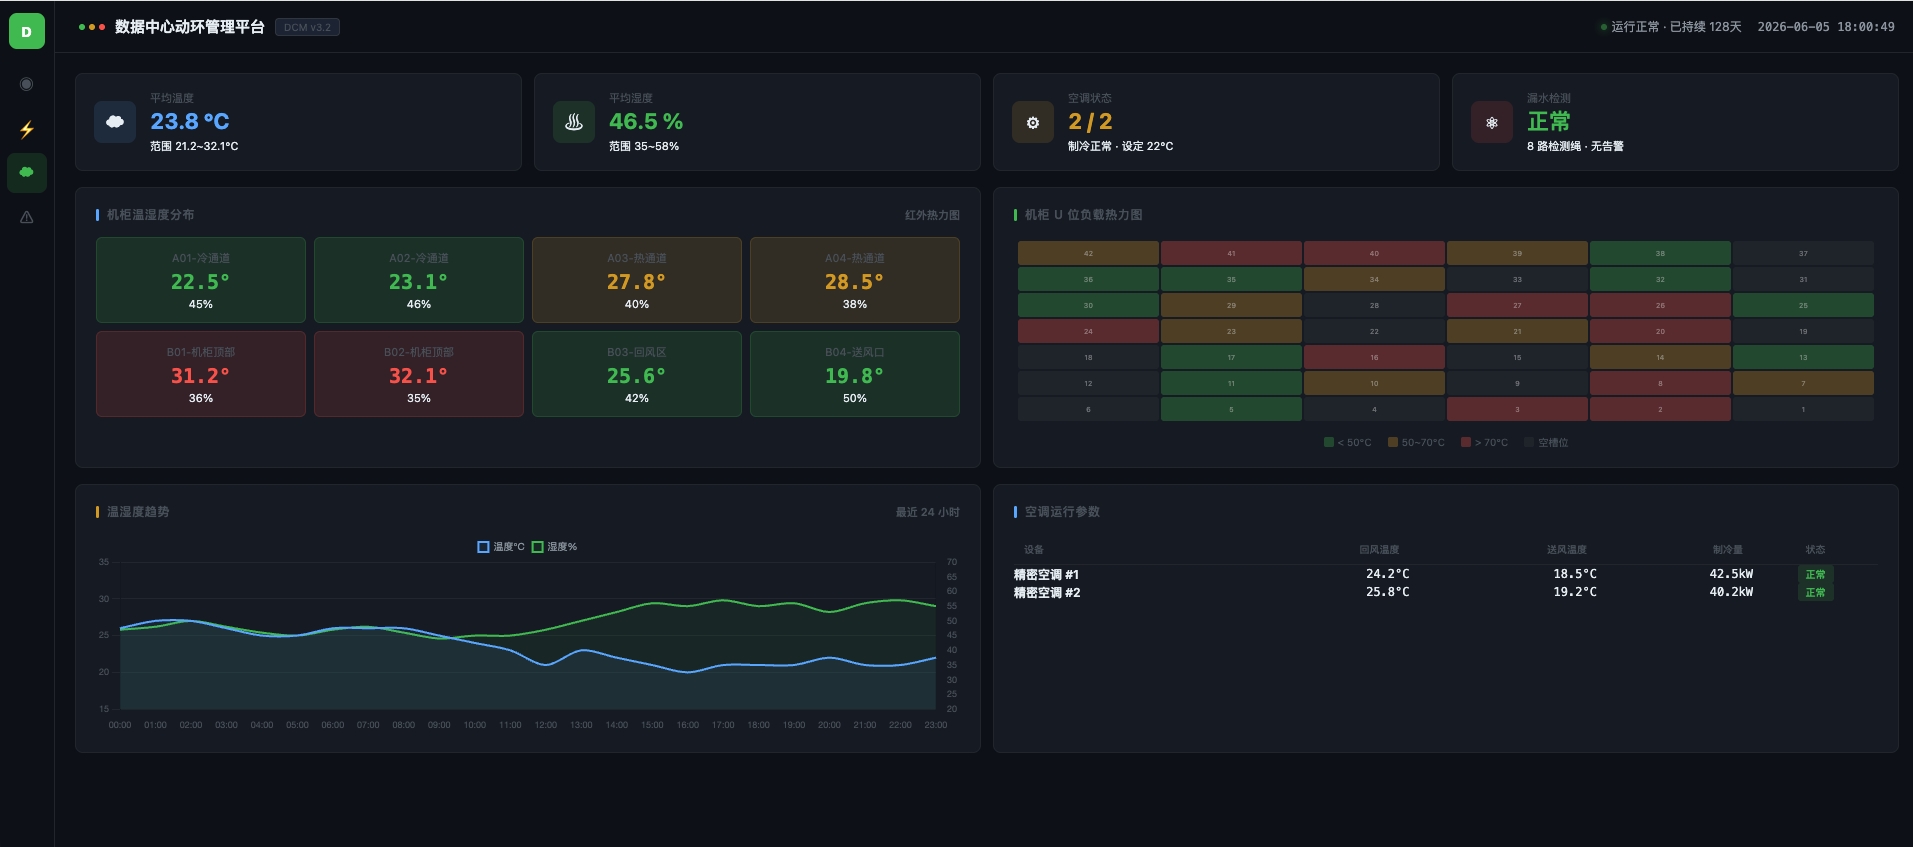Click the gear icon in the AC status card
The width and height of the screenshot is (1913, 847).
pos(1033,122)
